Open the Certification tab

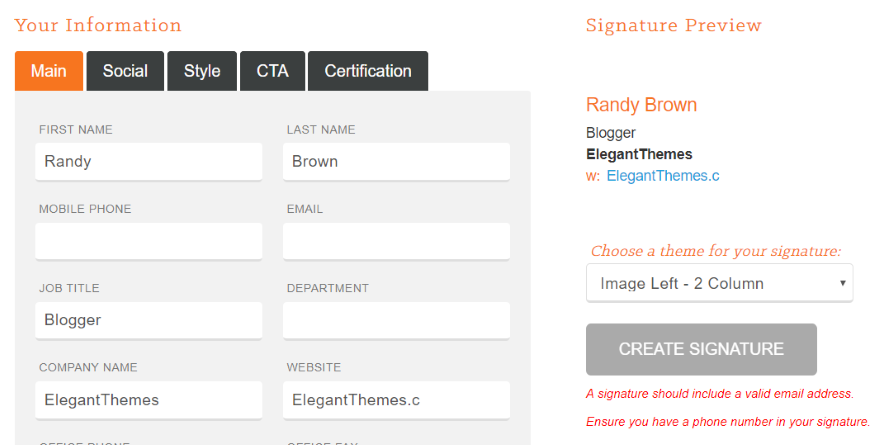tap(368, 71)
